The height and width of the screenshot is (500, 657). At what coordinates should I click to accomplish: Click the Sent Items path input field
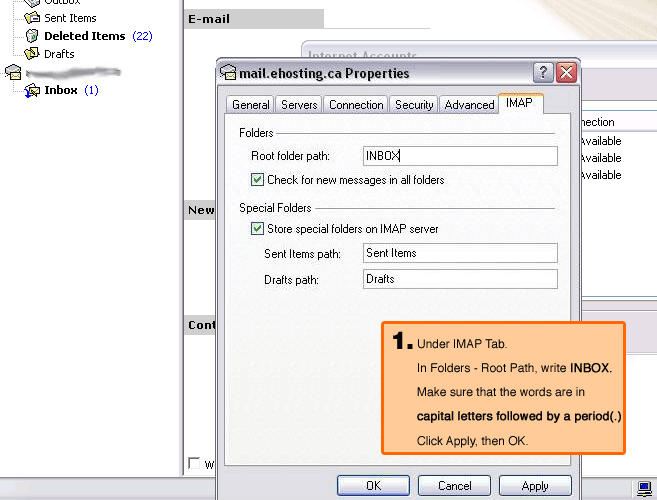460,253
